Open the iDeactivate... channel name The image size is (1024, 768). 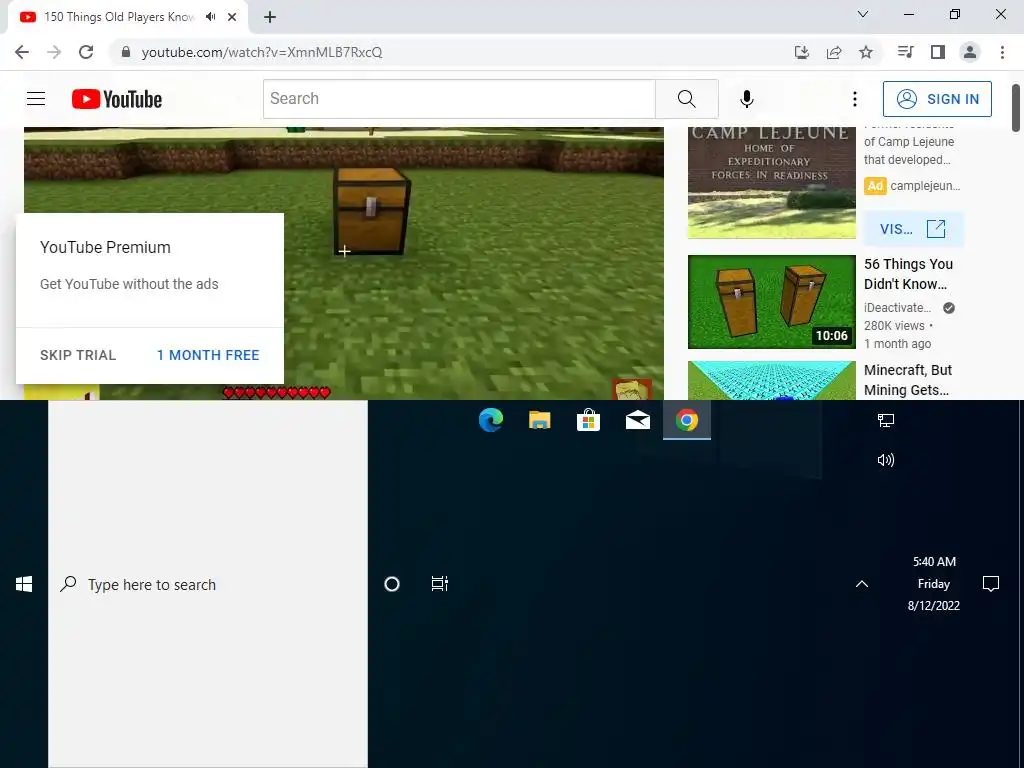click(x=897, y=308)
